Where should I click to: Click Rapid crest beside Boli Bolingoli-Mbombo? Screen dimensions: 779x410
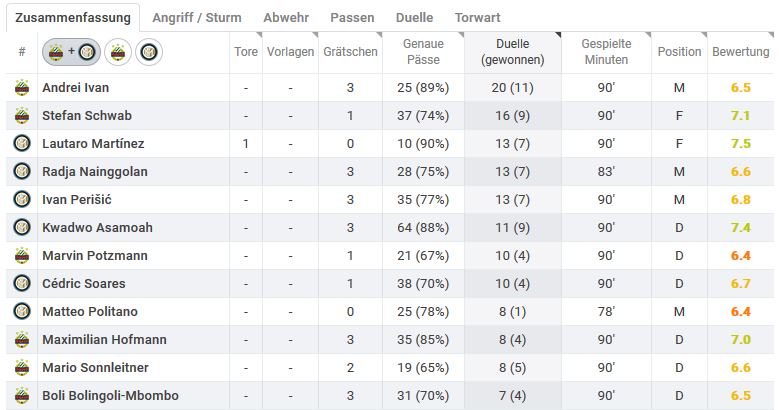pyautogui.click(x=22, y=396)
